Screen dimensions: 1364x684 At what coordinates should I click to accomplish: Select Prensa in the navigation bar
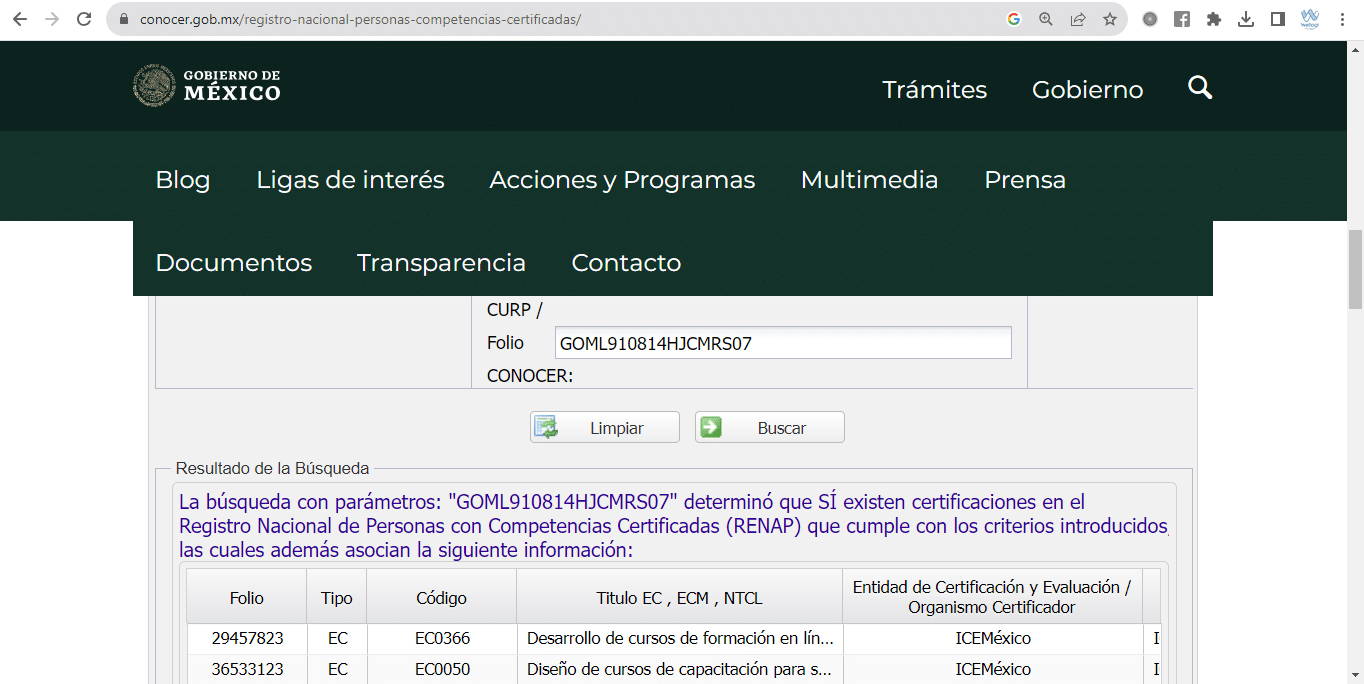(1024, 180)
